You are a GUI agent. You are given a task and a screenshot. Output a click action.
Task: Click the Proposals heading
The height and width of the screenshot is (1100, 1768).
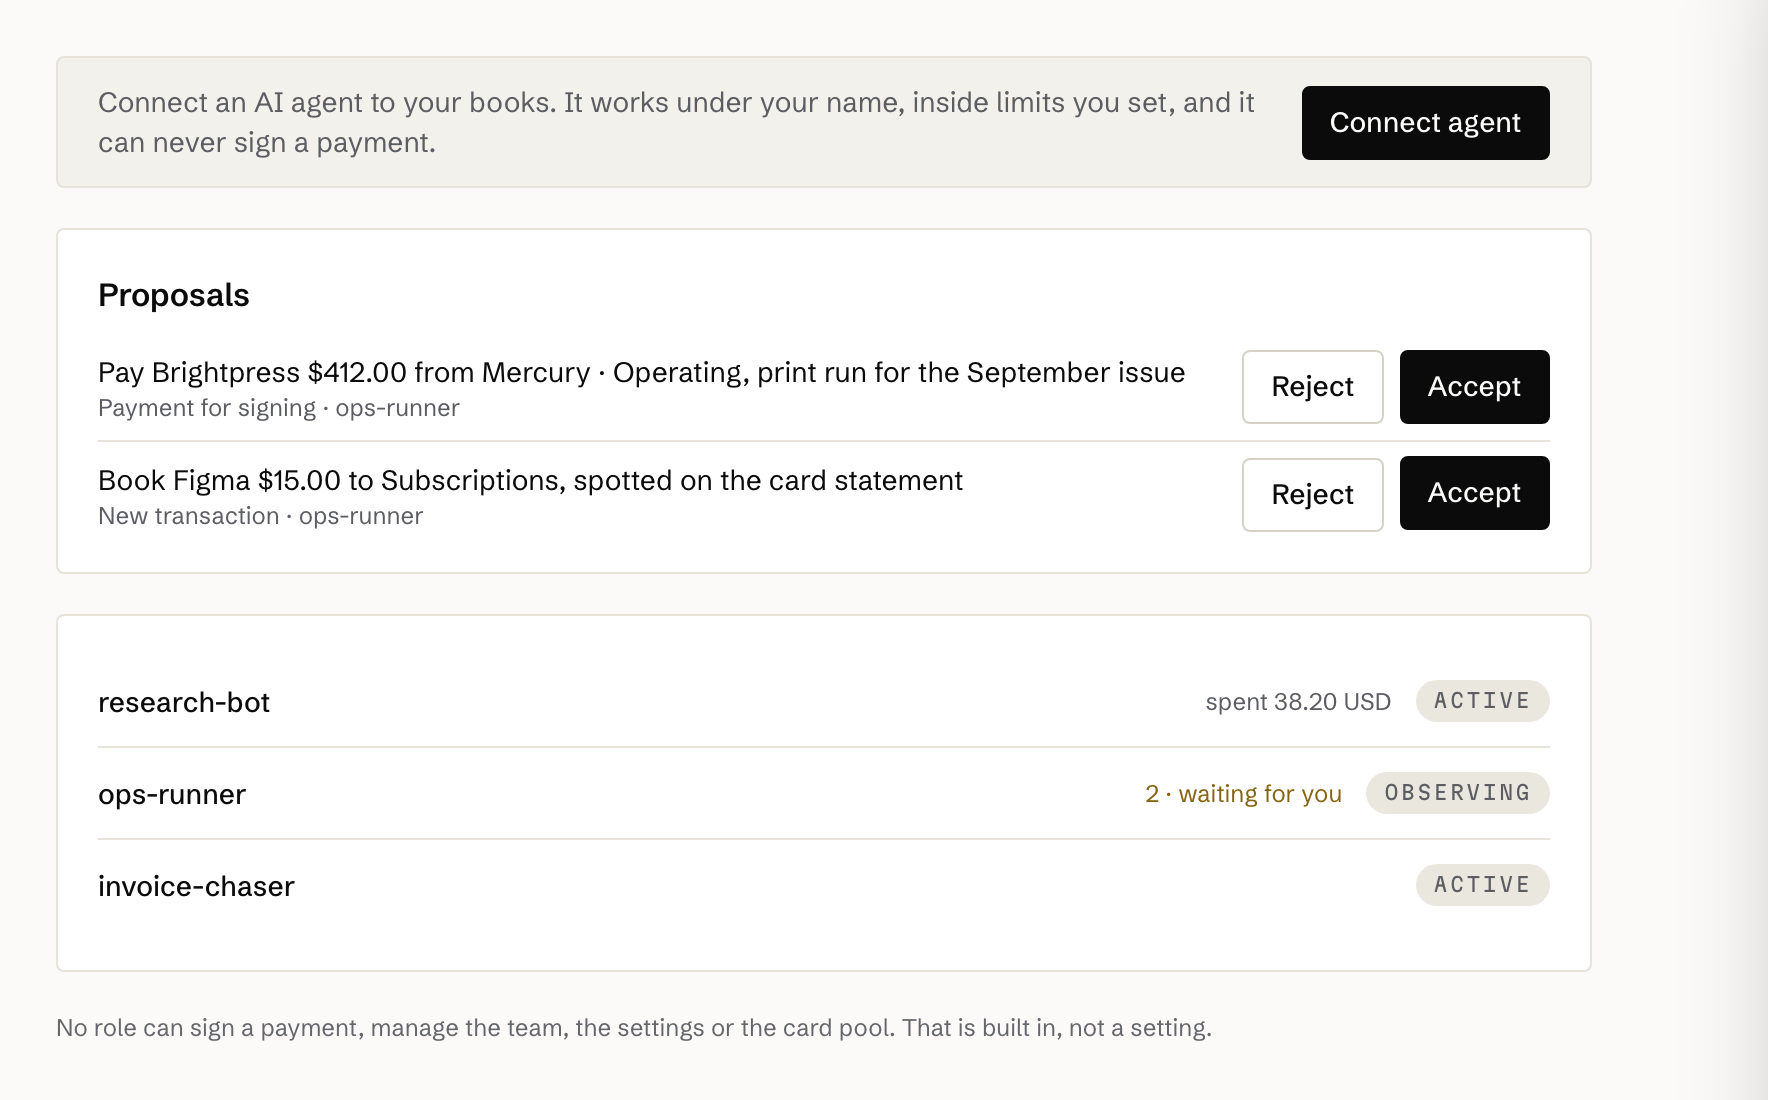(x=173, y=296)
